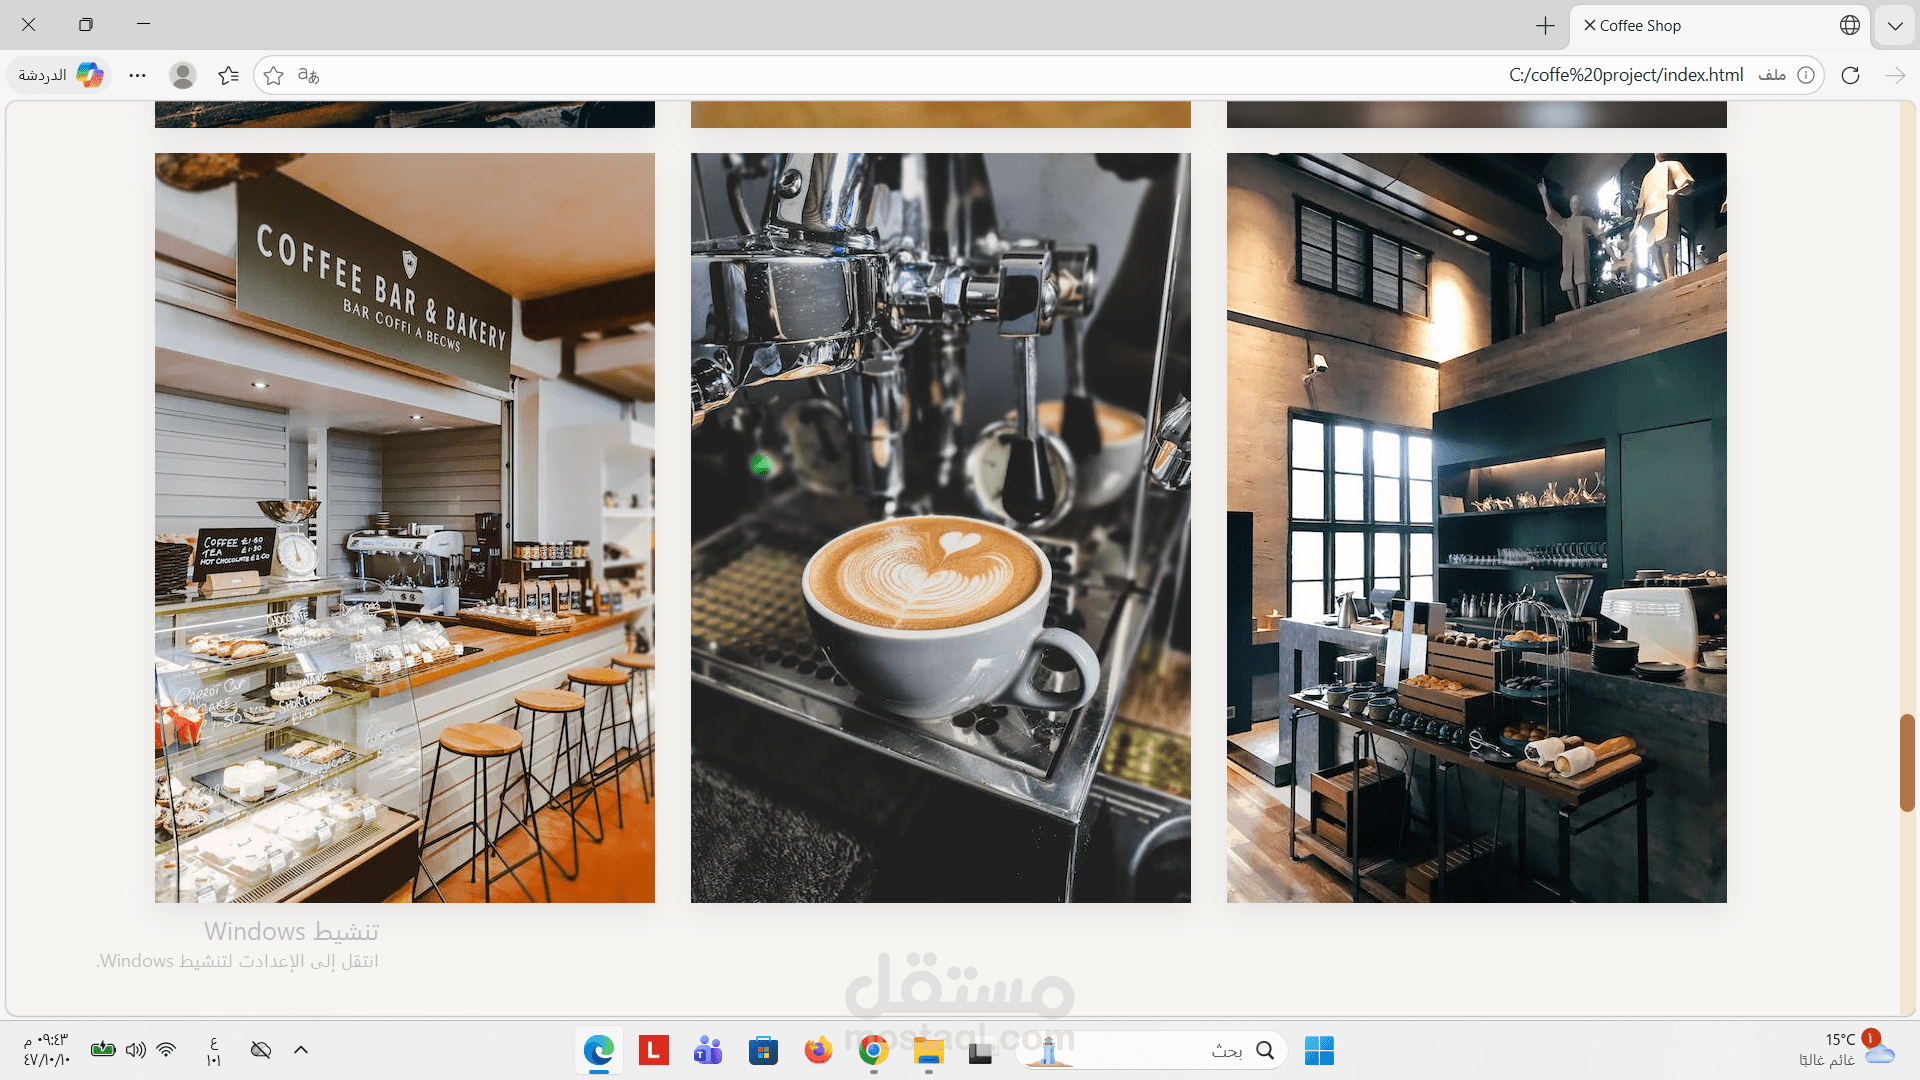Click the page vertical scrollbar thumb
This screenshot has height=1080, width=1920.
[x=1907, y=762]
